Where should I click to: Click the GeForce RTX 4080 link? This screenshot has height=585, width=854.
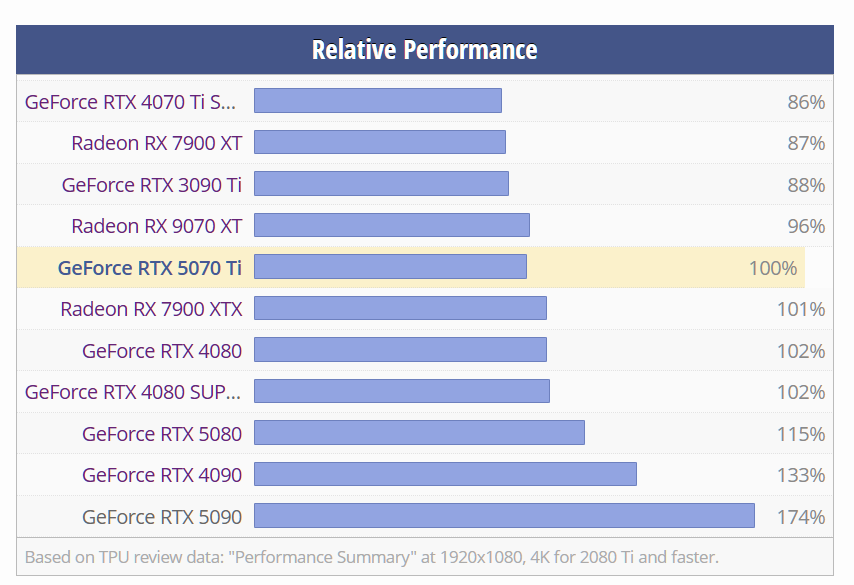(x=162, y=351)
